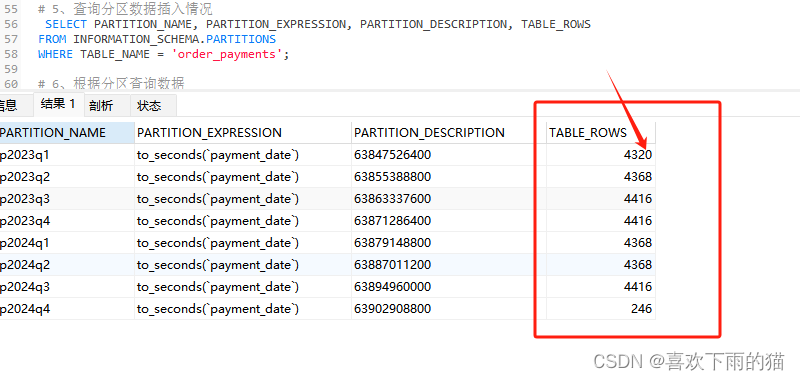800x380 pixels.
Task: Click description value 63894960000
Action: pos(392,287)
